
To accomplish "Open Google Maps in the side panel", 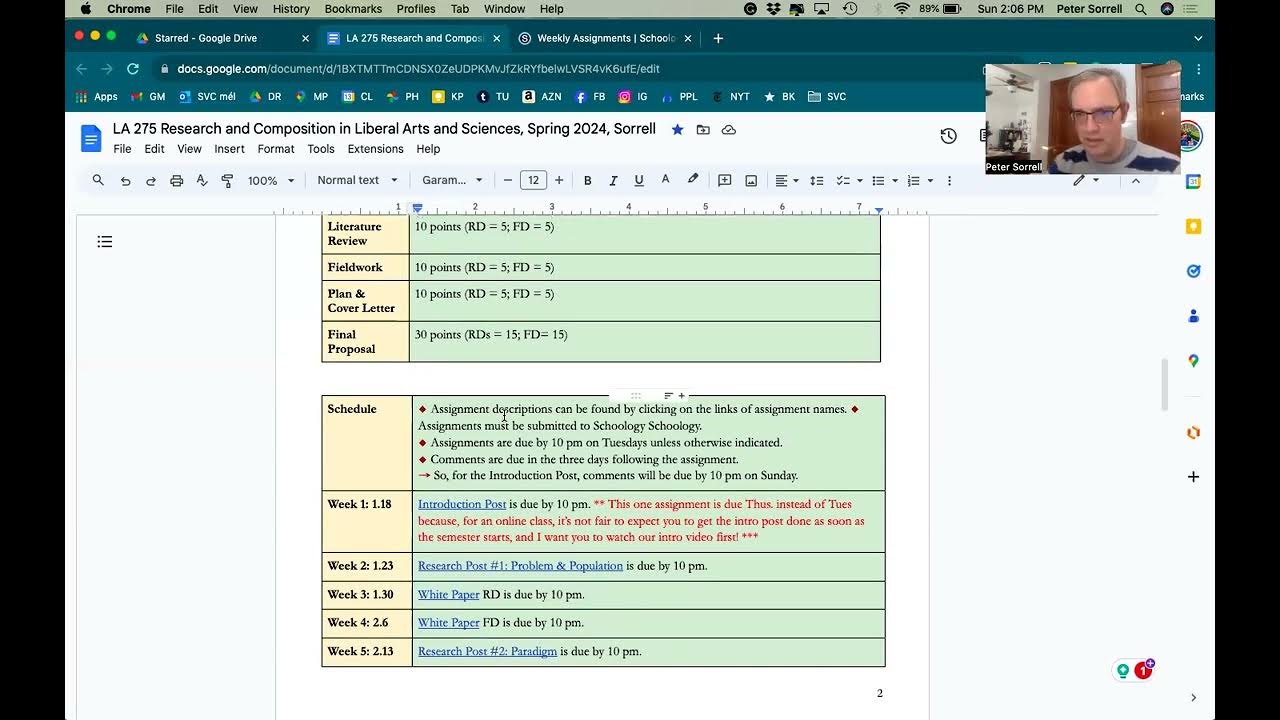I will 1193,361.
